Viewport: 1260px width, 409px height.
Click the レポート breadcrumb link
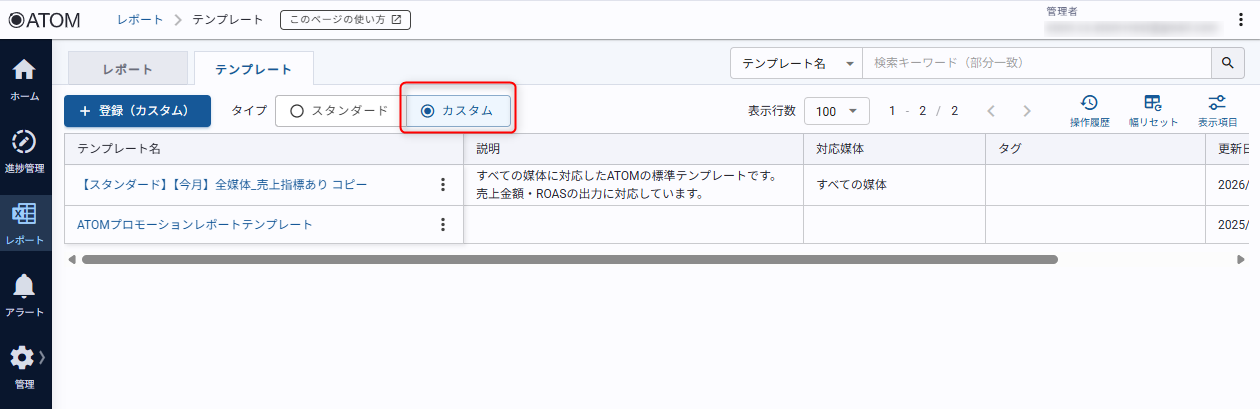click(x=138, y=19)
